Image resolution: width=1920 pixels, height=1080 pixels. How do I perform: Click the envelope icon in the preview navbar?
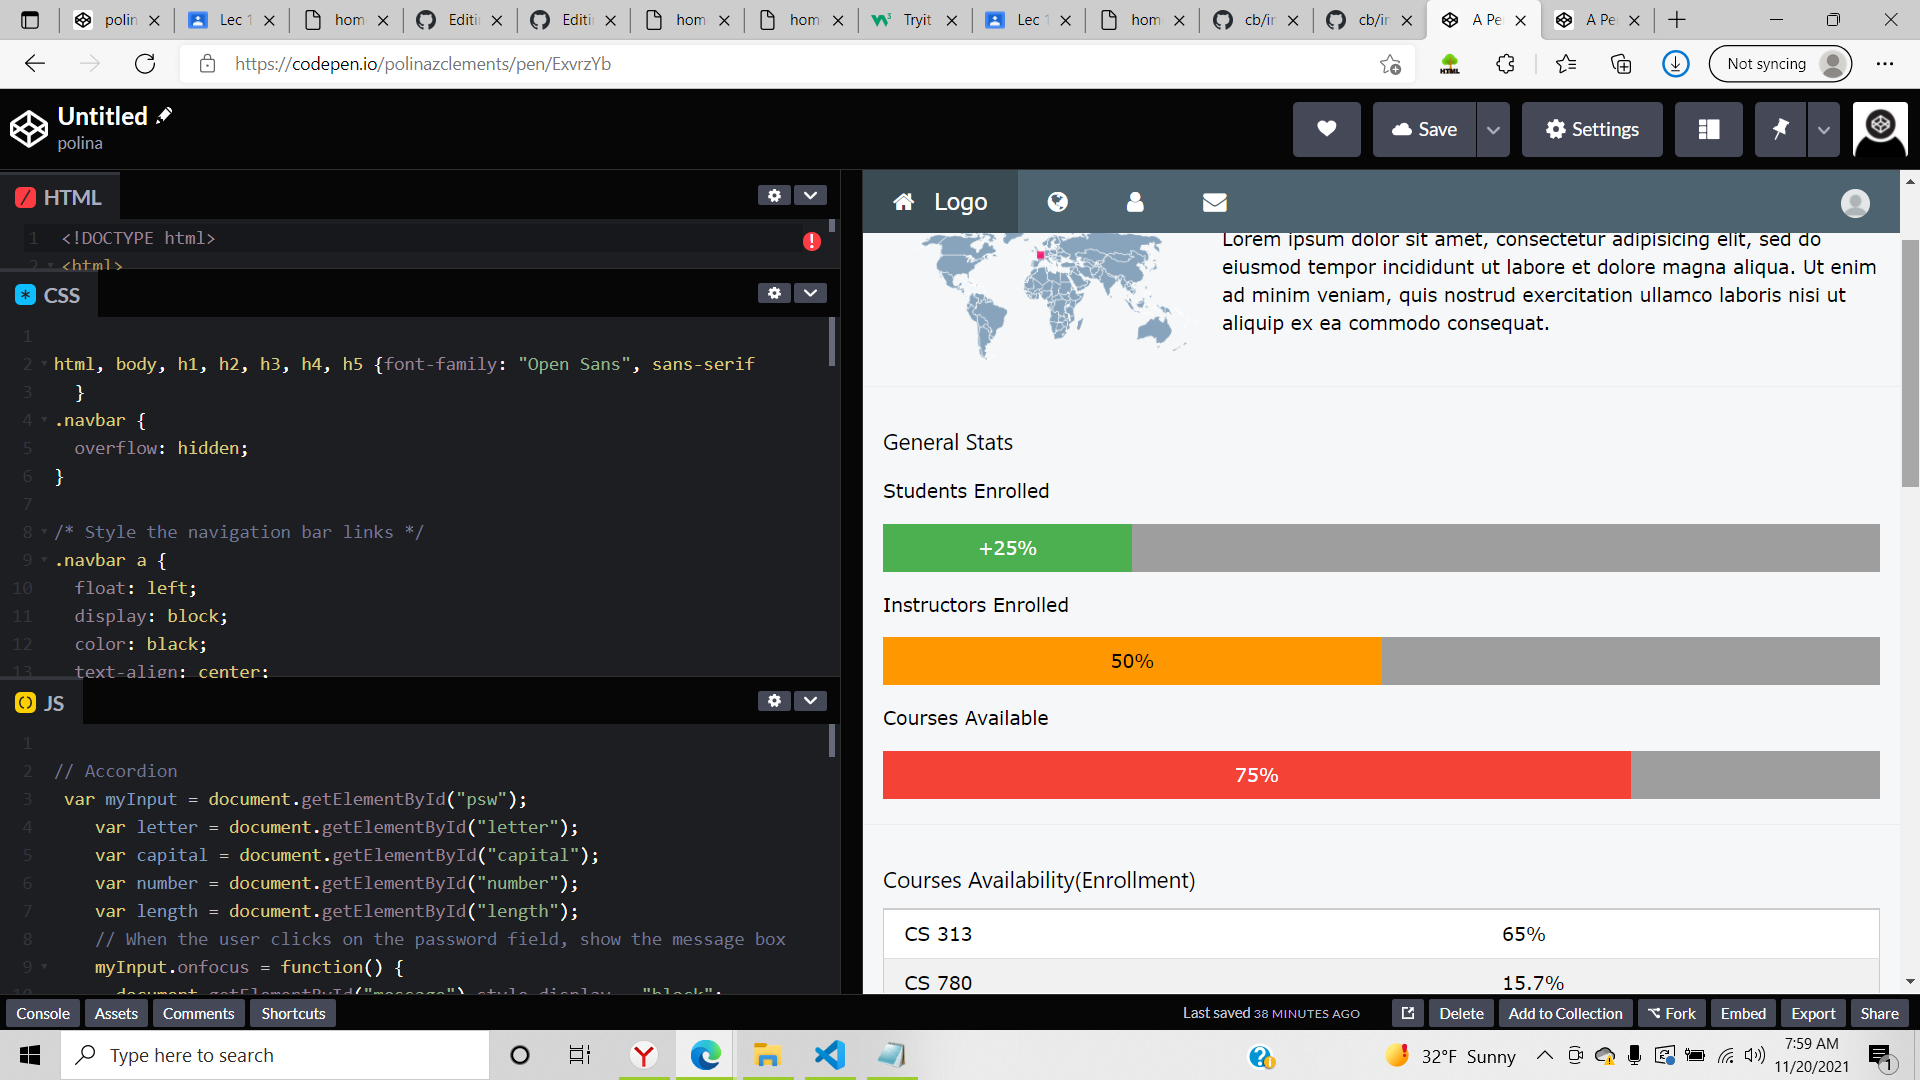click(1214, 202)
